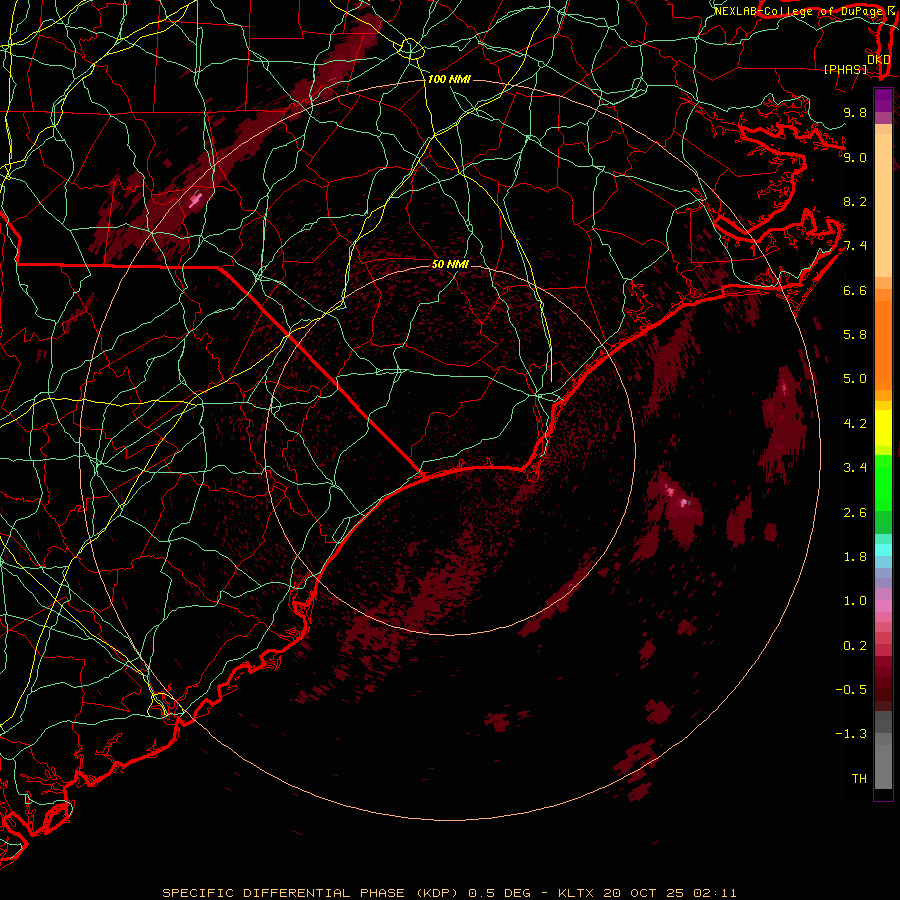Image resolution: width=900 pixels, height=900 pixels.
Task: Click the 5.0 value on the color scale
Action: [x=855, y=379]
